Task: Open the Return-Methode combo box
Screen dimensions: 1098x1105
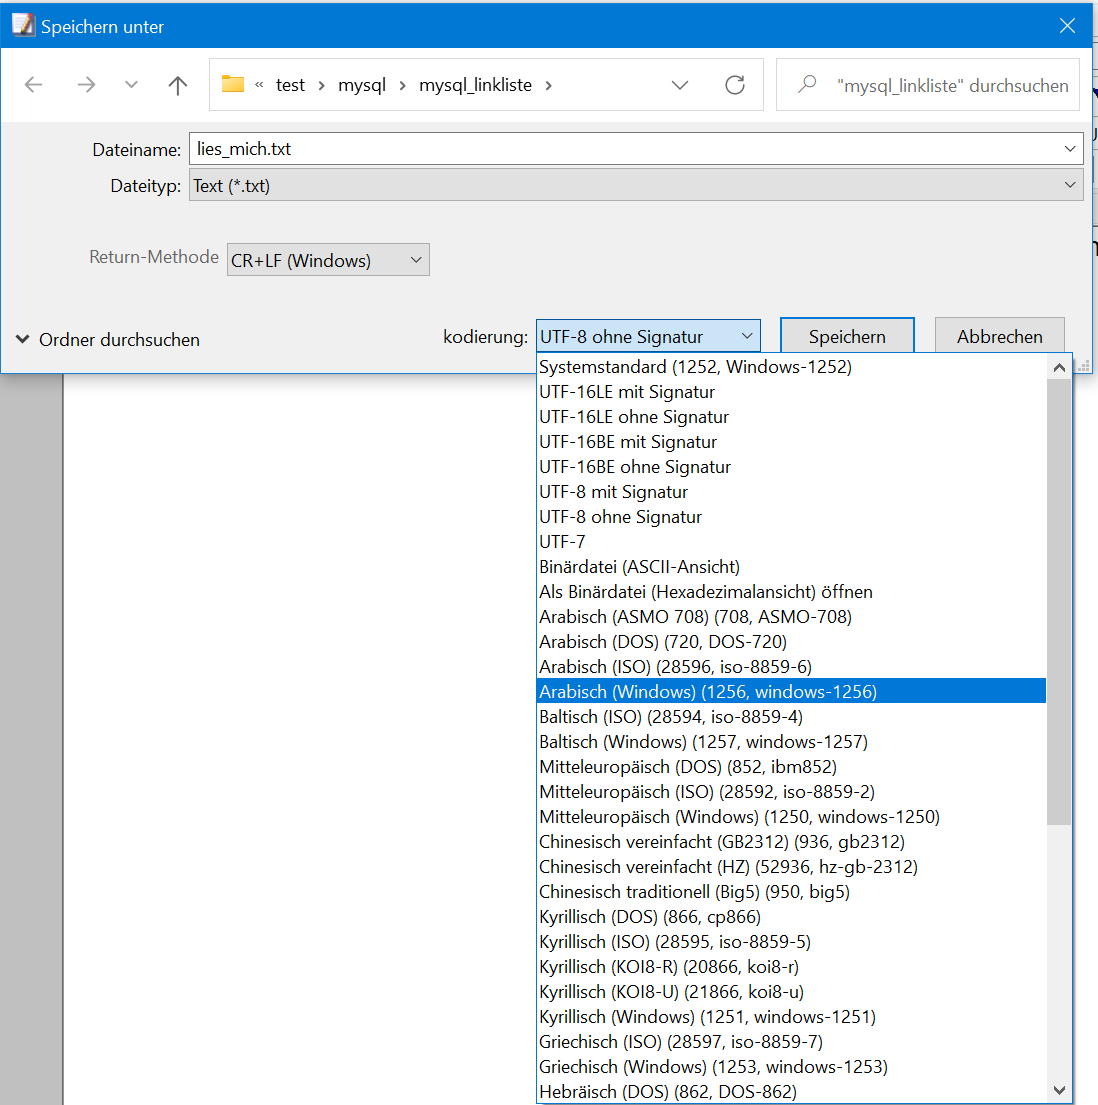Action: pos(328,260)
